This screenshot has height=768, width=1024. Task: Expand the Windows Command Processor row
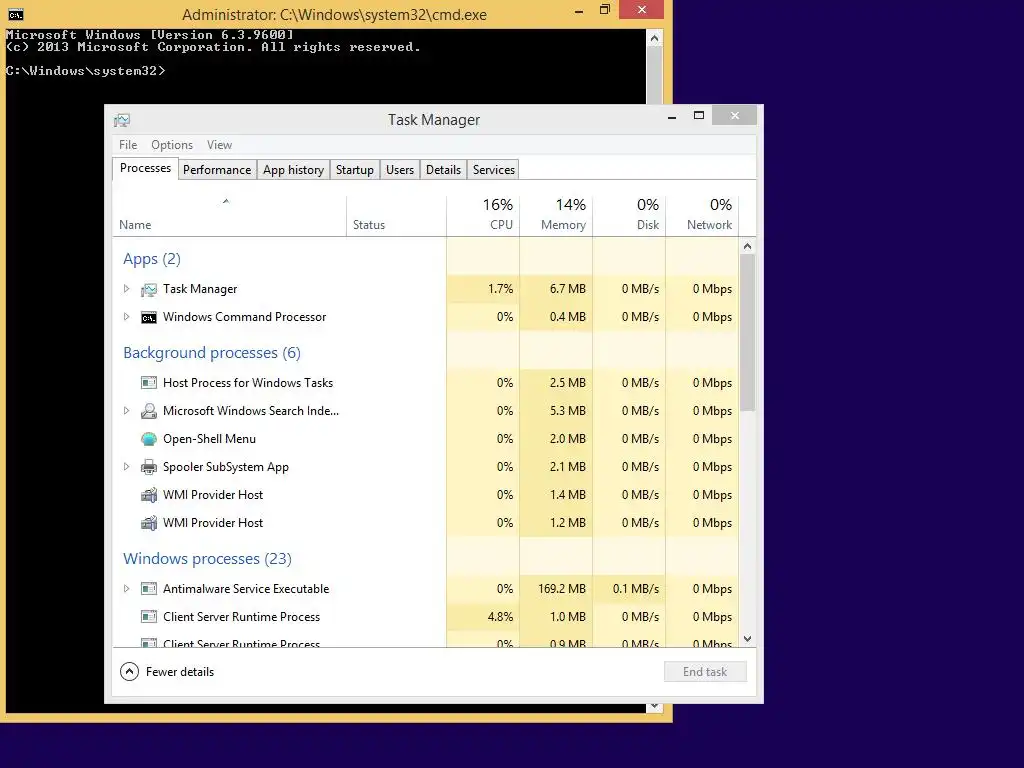127,317
